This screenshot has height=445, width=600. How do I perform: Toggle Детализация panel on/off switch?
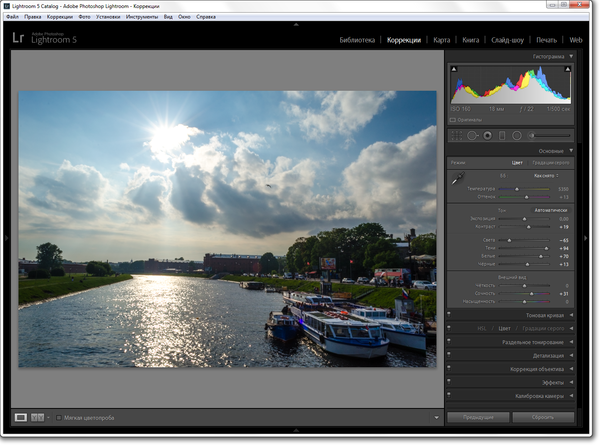pyautogui.click(x=449, y=355)
